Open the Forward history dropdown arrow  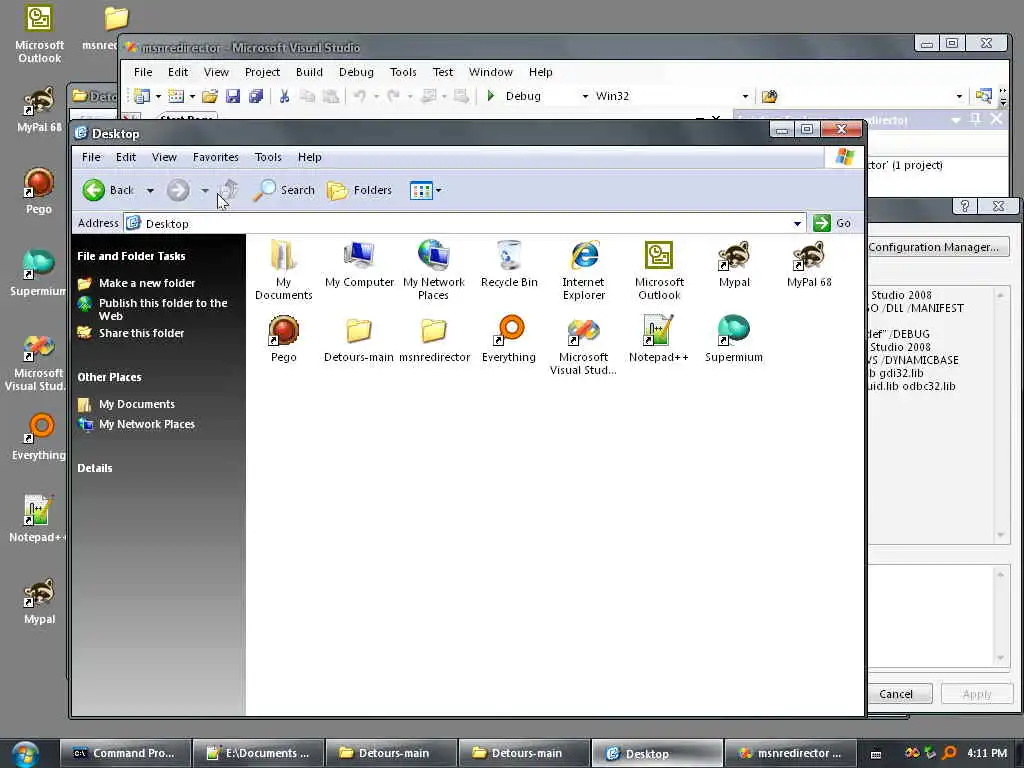pos(204,191)
